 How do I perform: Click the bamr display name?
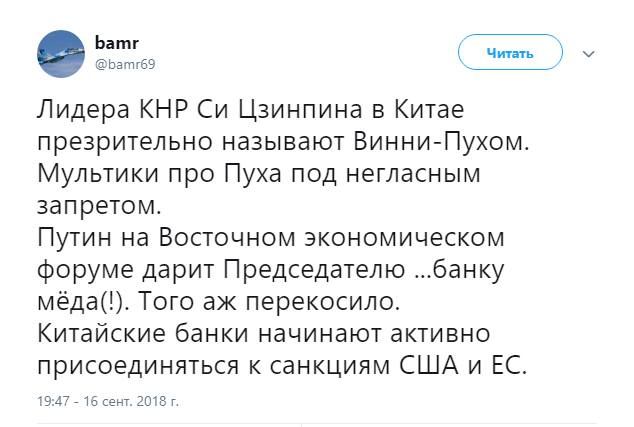116,42
